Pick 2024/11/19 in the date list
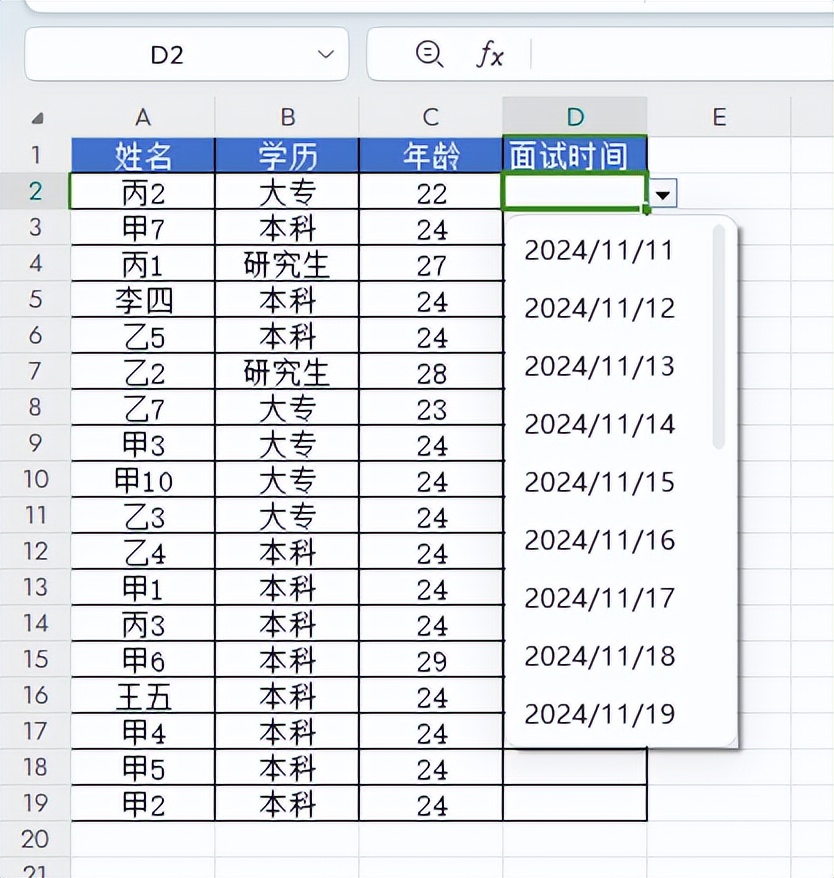This screenshot has height=878, width=834. click(599, 714)
